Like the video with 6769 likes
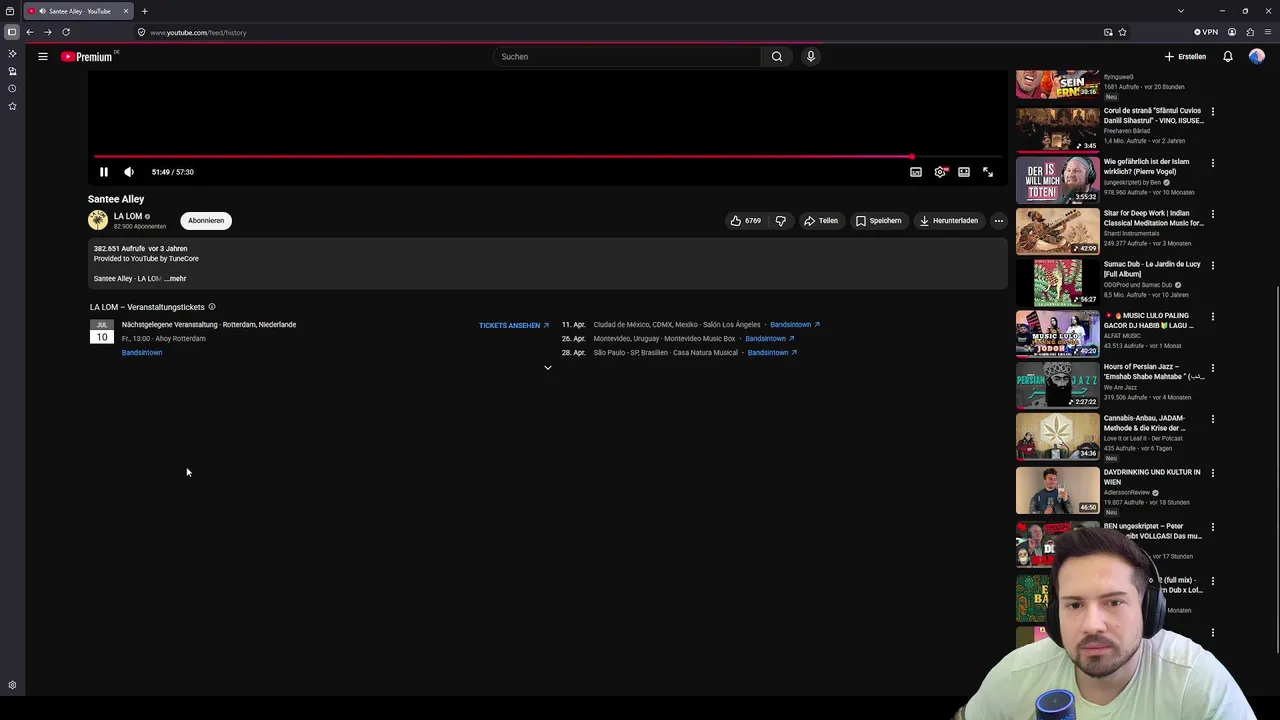The width and height of the screenshot is (1280, 720). click(746, 221)
